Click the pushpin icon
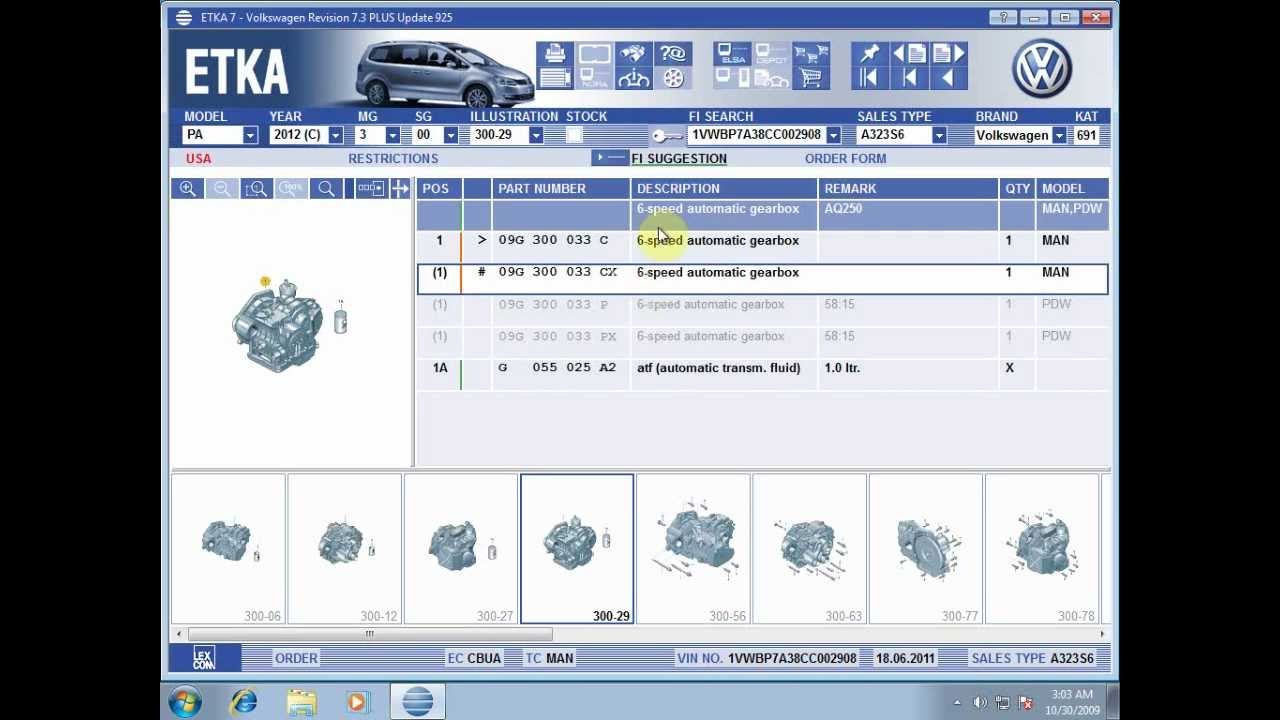 click(x=869, y=54)
